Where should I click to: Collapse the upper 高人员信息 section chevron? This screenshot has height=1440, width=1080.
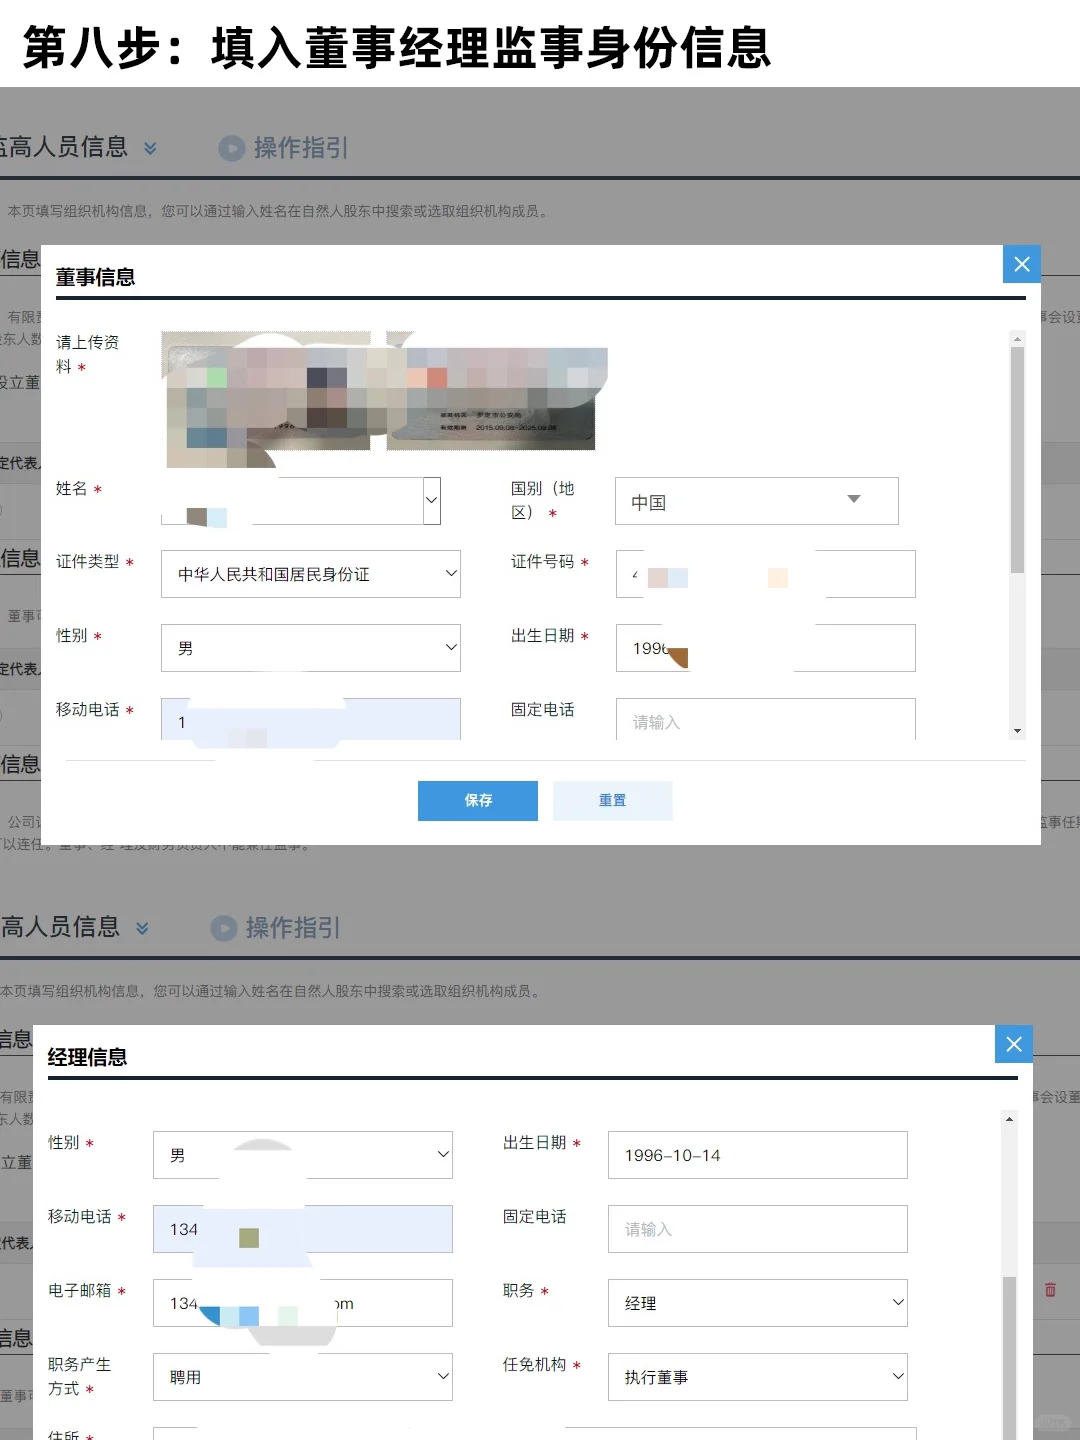pos(150,148)
